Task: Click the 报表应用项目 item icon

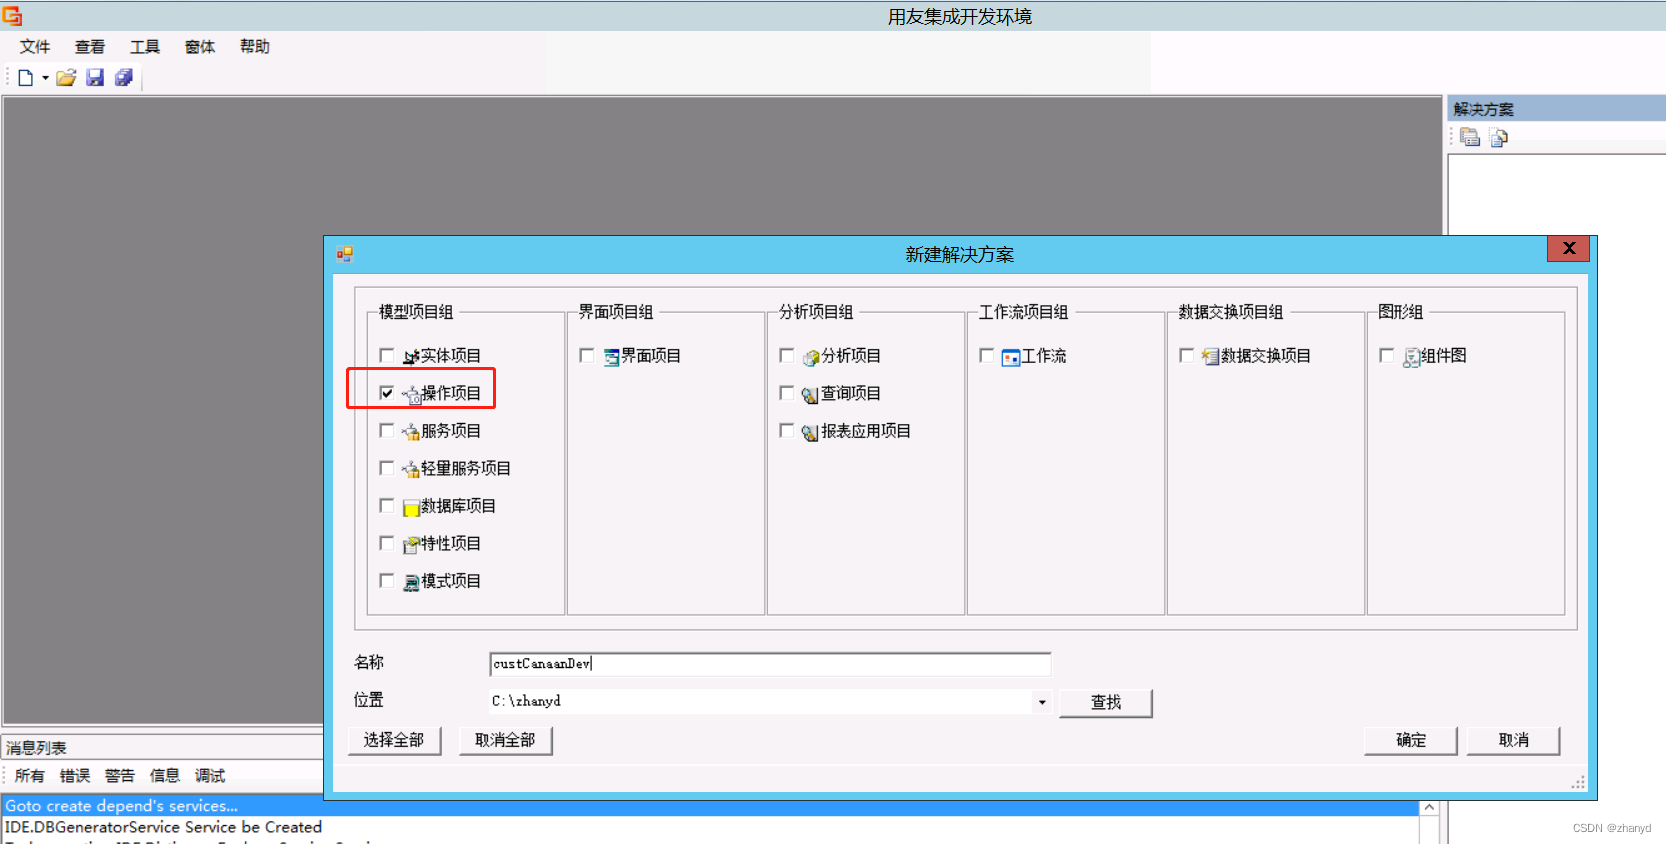Action: 810,432
